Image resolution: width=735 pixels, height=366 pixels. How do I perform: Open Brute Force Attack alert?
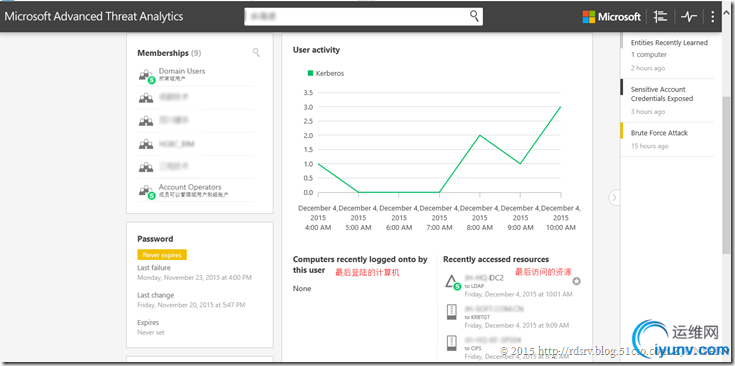(x=667, y=139)
